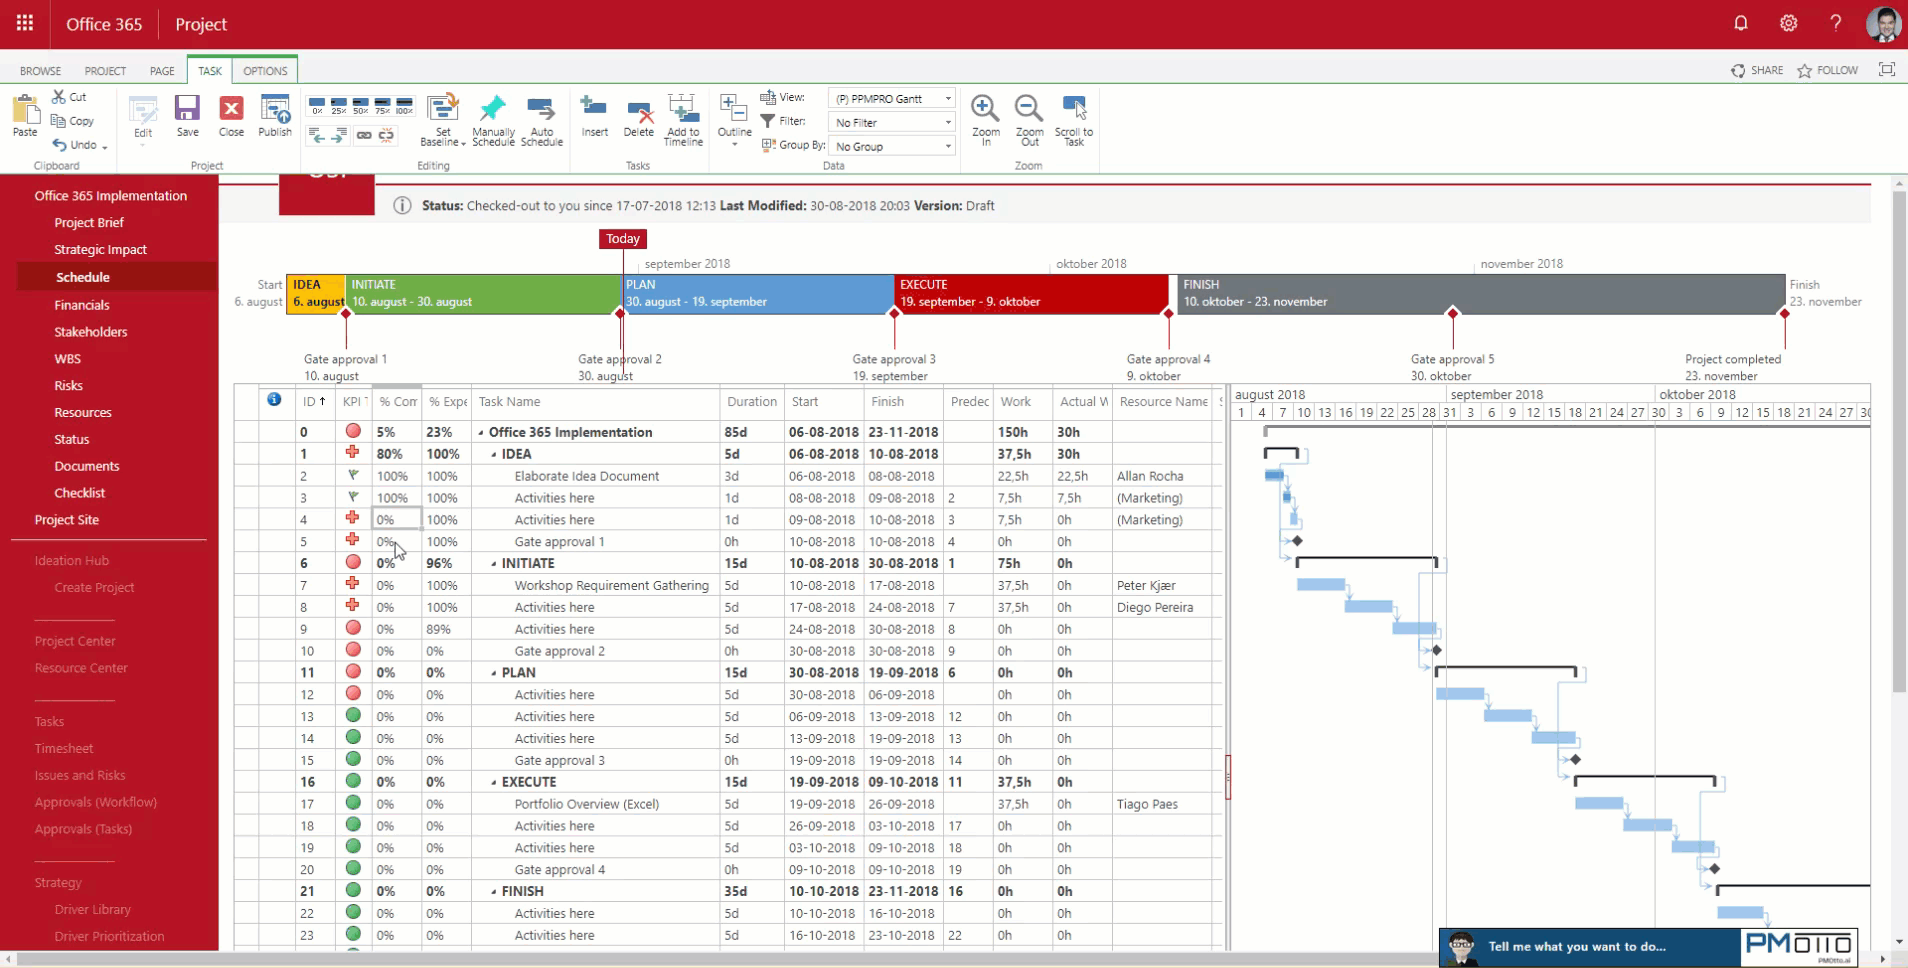Click the FOLLOW star button
1908x968 pixels.
click(1828, 70)
